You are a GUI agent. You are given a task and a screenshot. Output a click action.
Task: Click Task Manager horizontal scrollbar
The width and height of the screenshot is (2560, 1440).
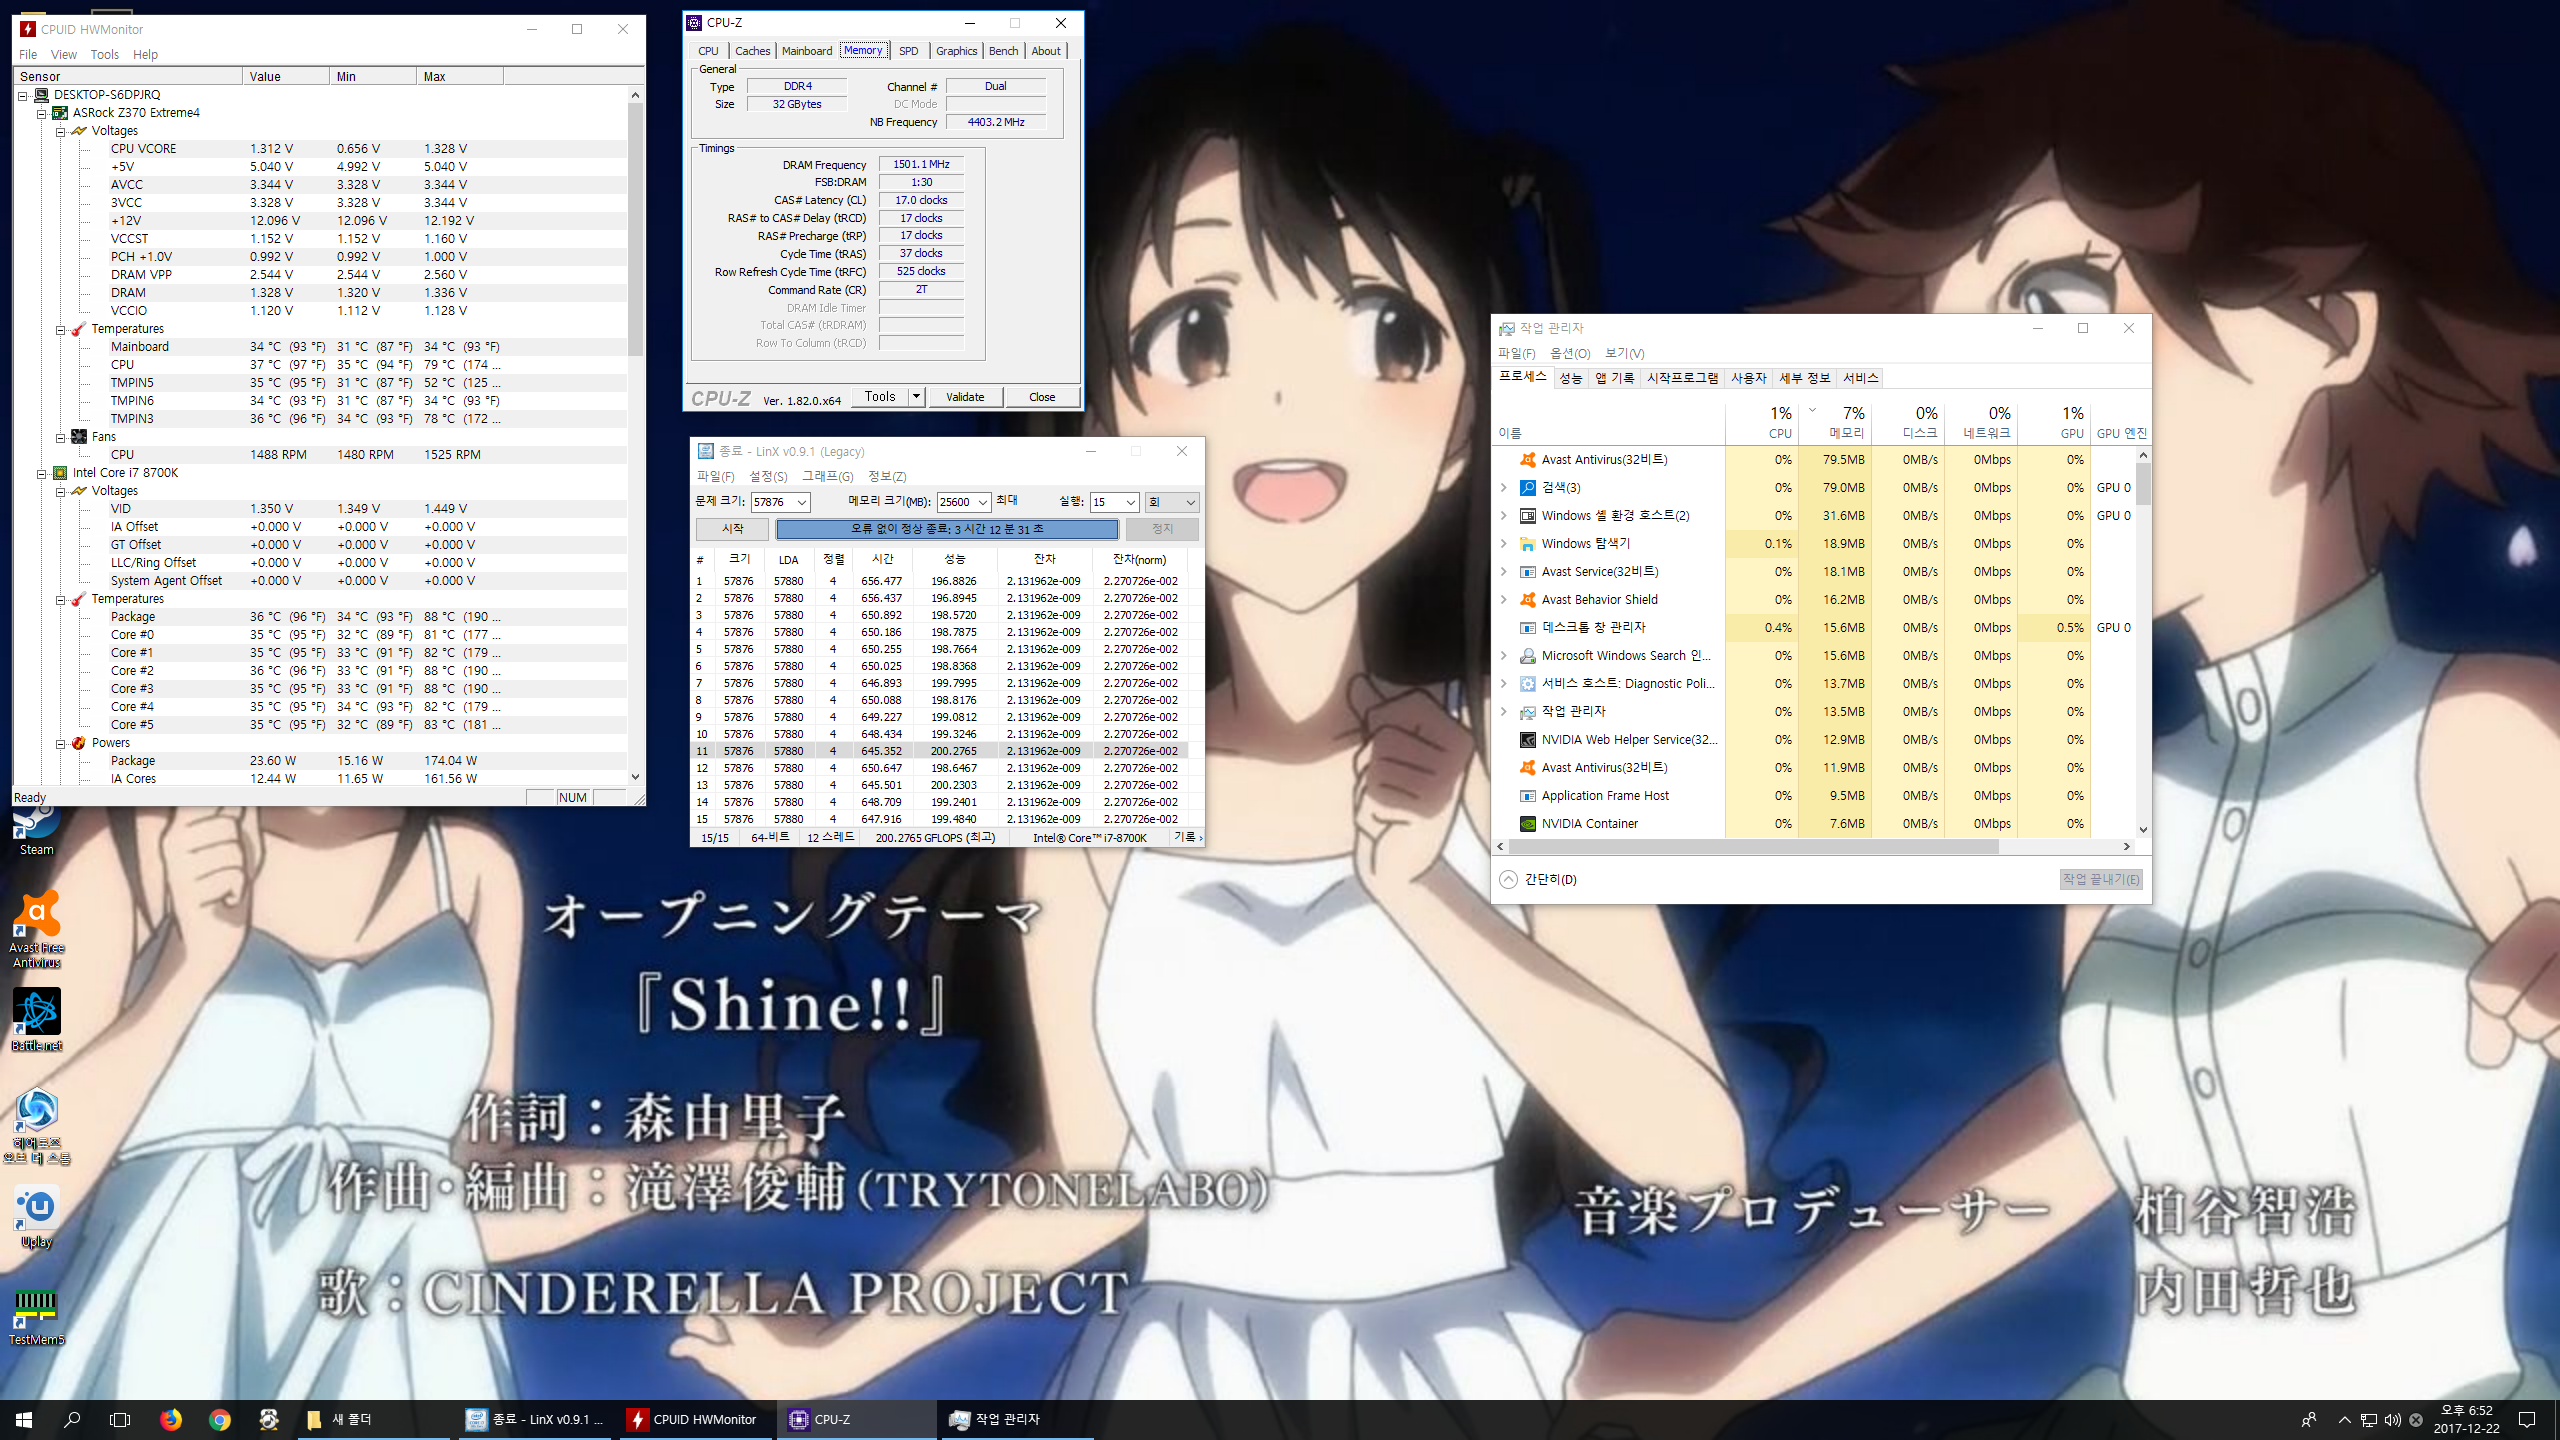pos(1755,847)
